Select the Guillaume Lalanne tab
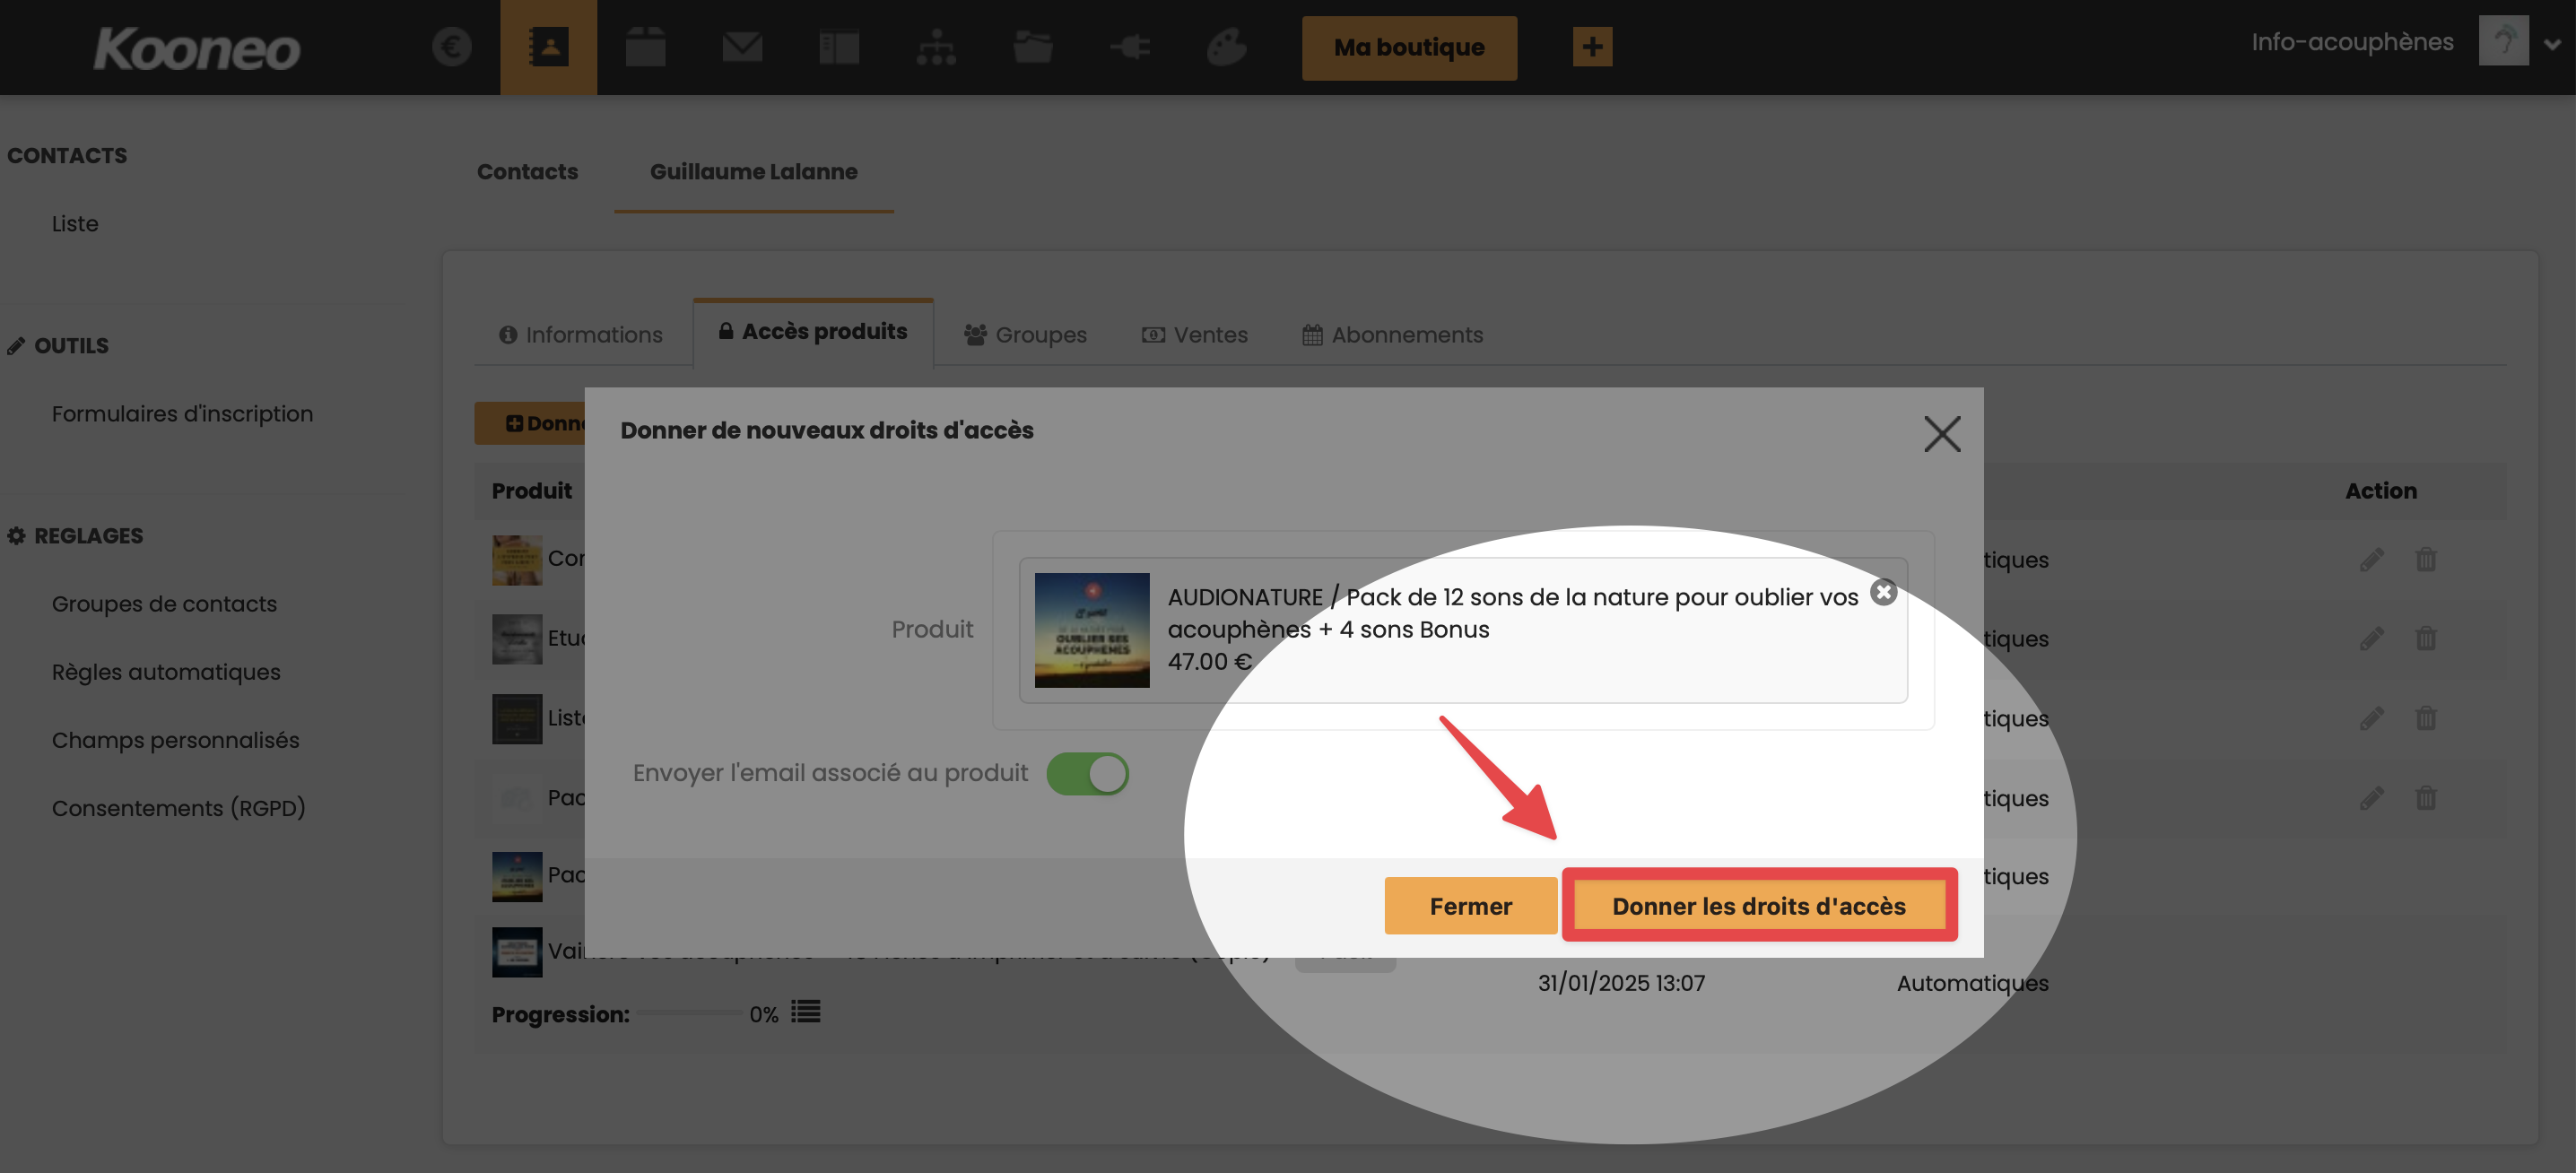This screenshot has height=1173, width=2576. (x=754, y=172)
